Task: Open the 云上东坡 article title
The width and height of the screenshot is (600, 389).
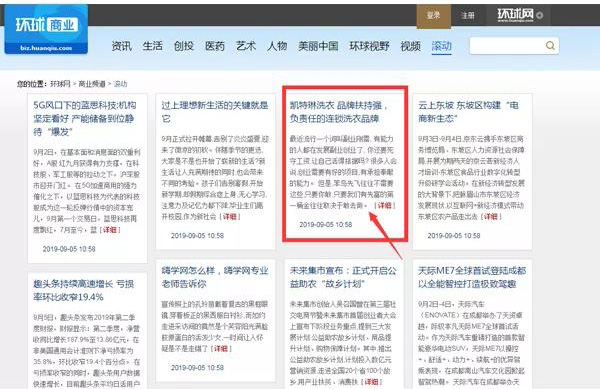Action: (x=468, y=112)
